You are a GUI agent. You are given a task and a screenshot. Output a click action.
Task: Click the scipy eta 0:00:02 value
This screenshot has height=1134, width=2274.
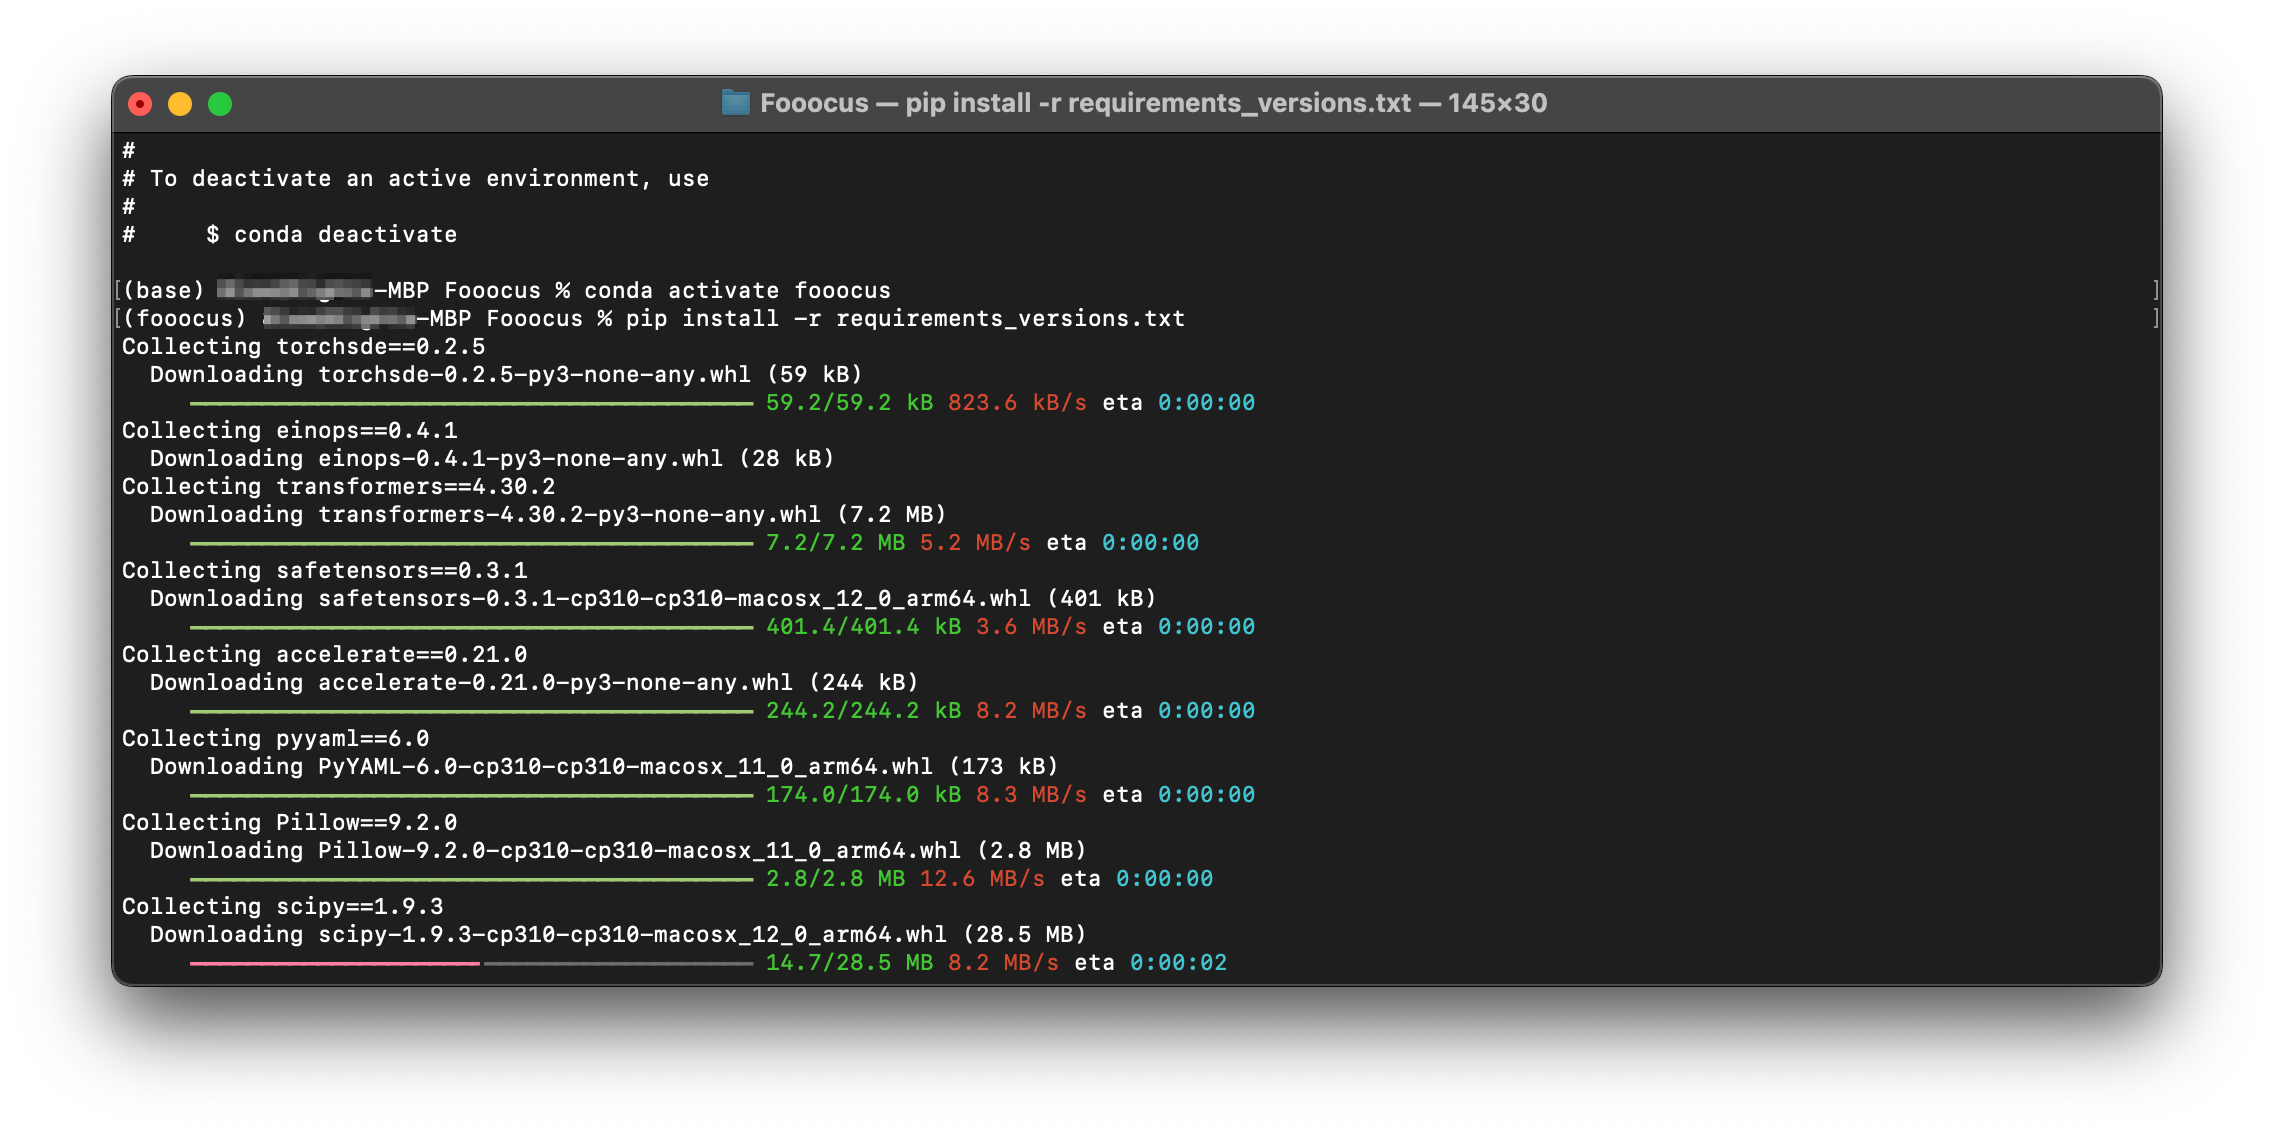coord(1178,963)
